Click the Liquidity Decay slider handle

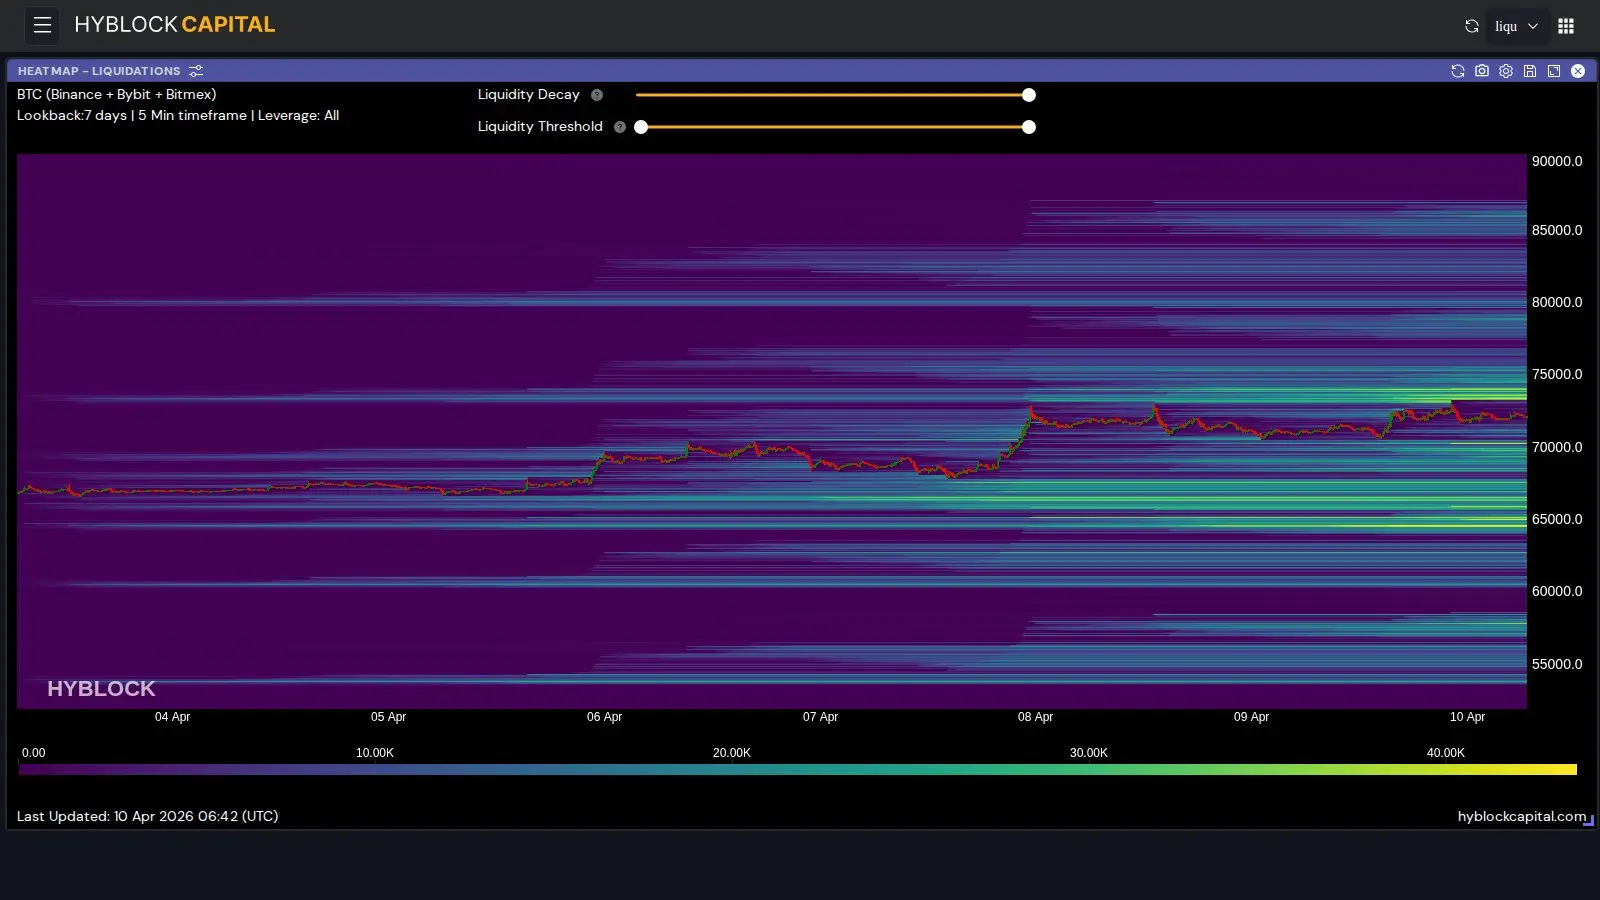(x=1028, y=95)
